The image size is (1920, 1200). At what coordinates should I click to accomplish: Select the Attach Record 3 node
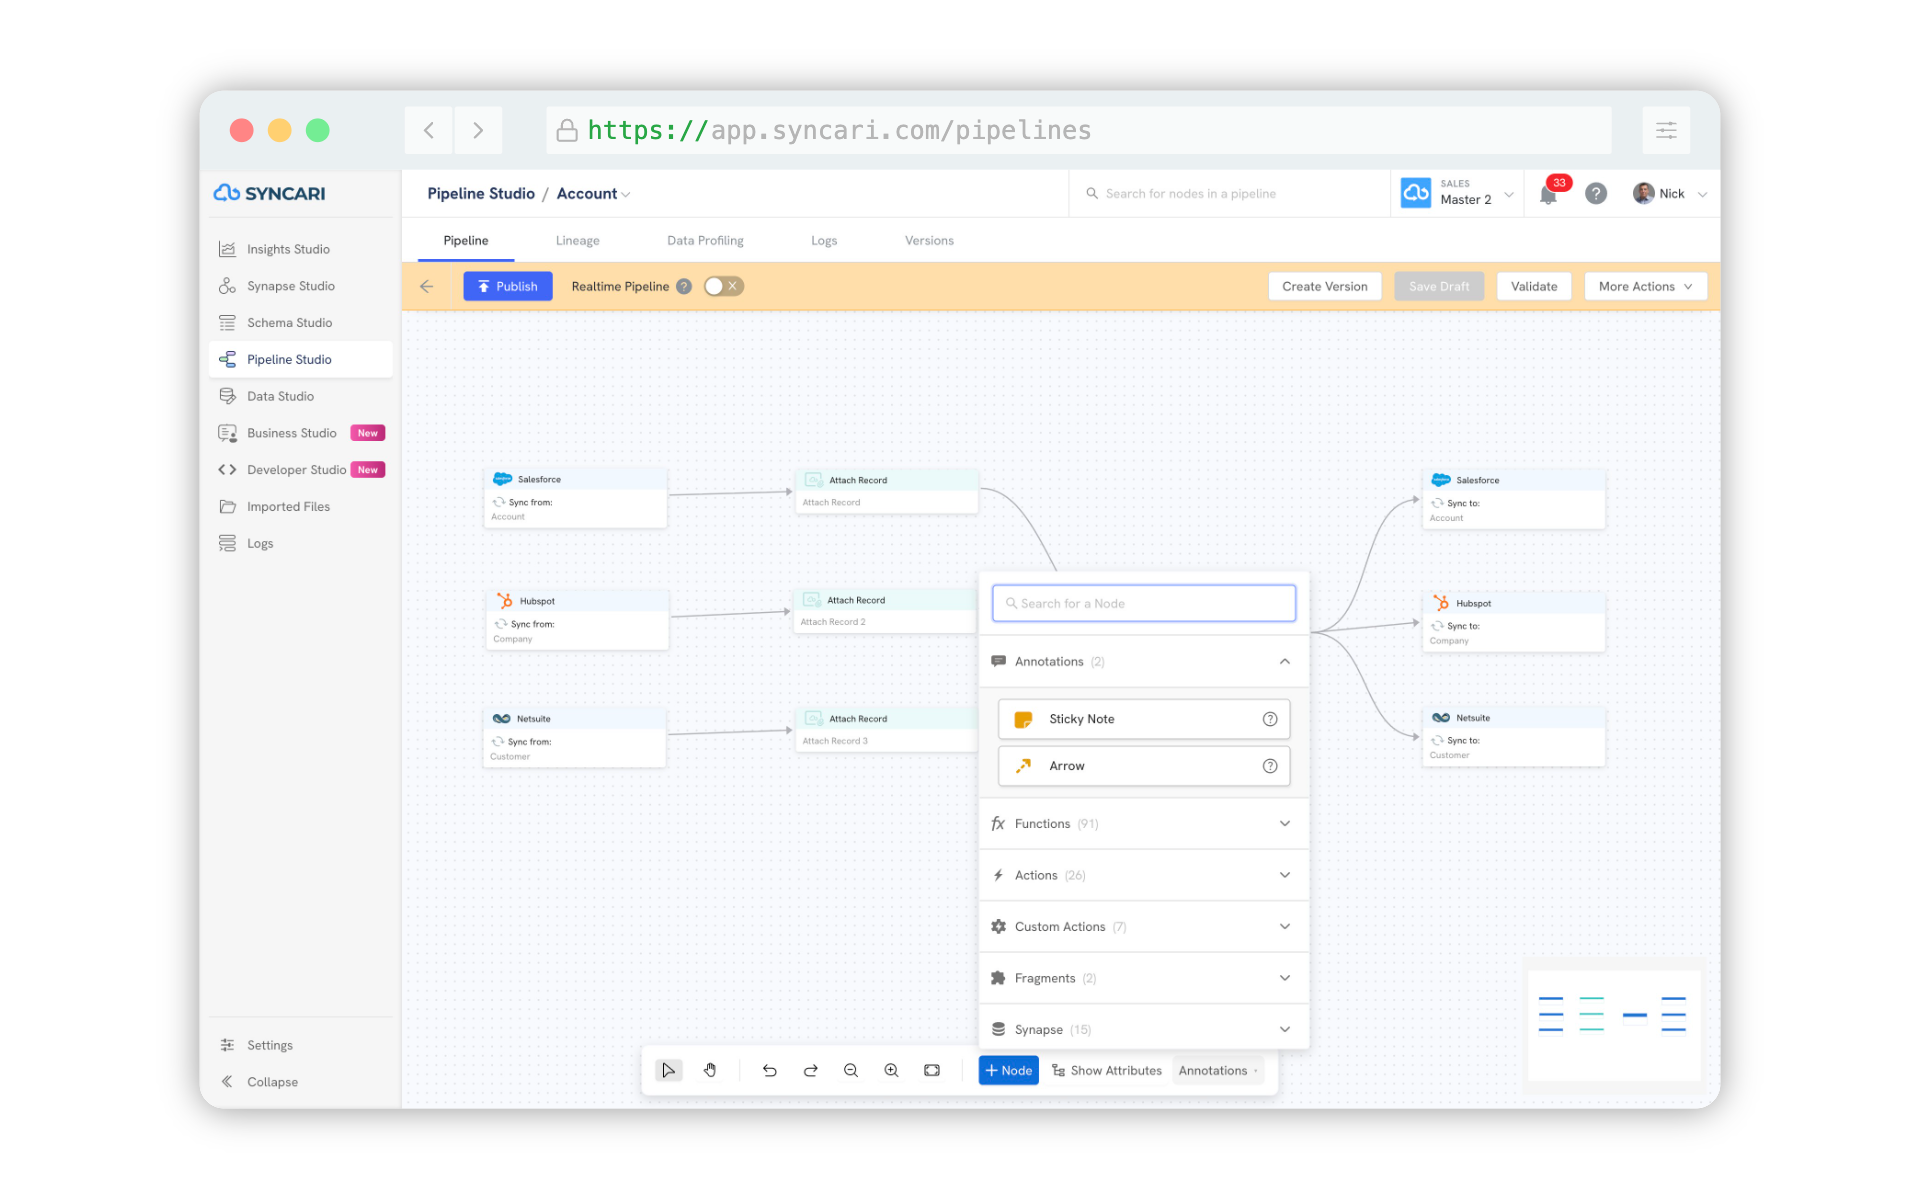pos(886,729)
